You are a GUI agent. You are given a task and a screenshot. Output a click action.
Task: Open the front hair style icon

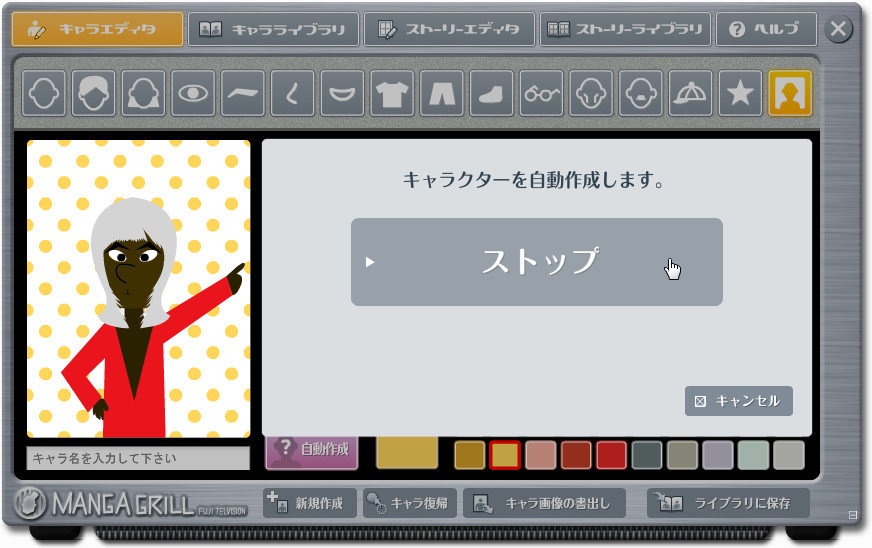(93, 93)
